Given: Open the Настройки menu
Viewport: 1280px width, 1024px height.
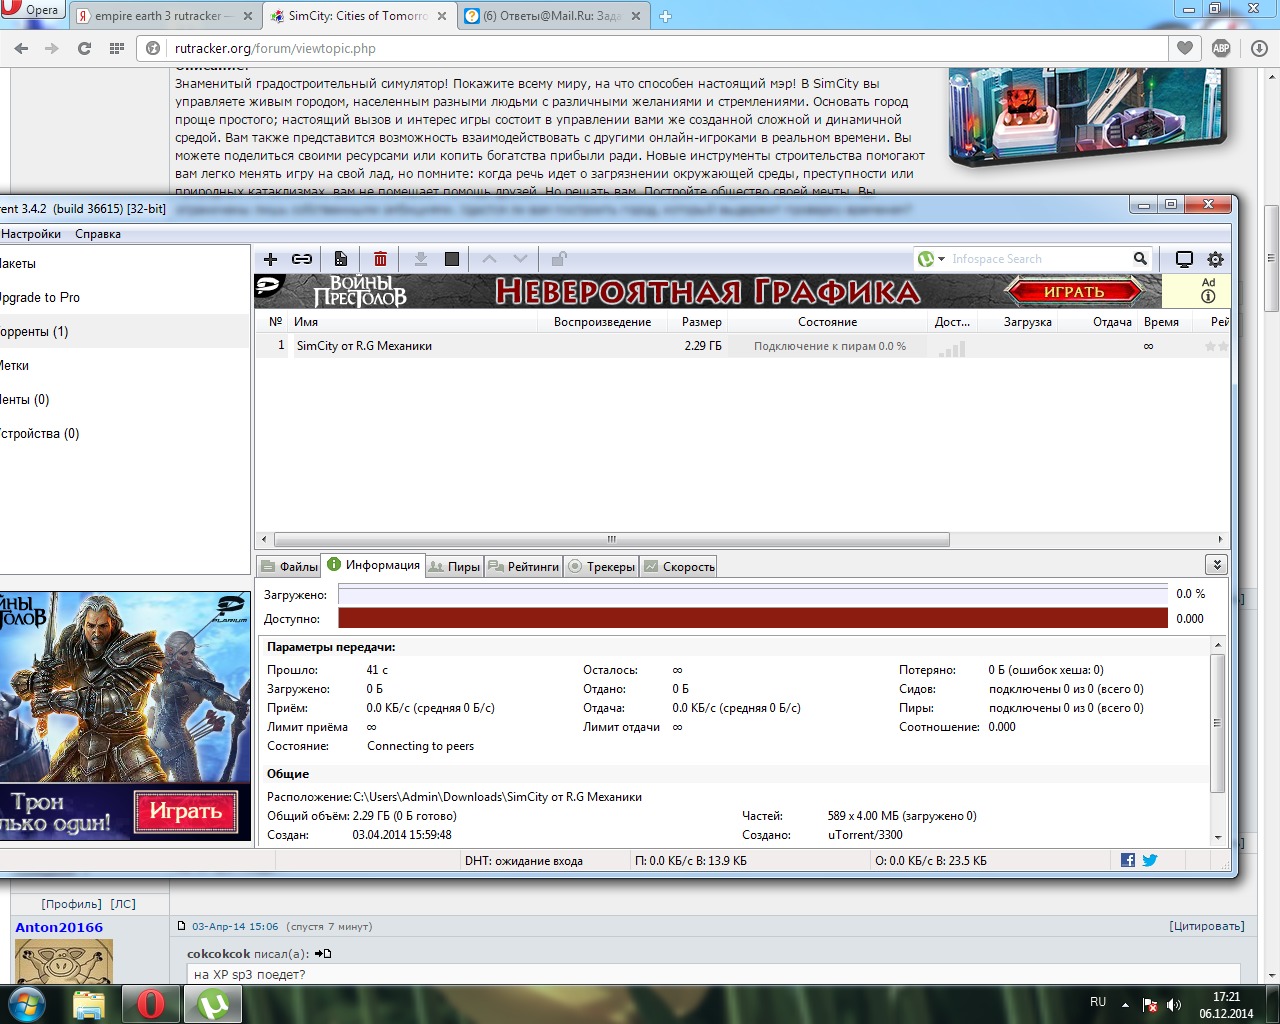Looking at the screenshot, I should pyautogui.click(x=30, y=234).
